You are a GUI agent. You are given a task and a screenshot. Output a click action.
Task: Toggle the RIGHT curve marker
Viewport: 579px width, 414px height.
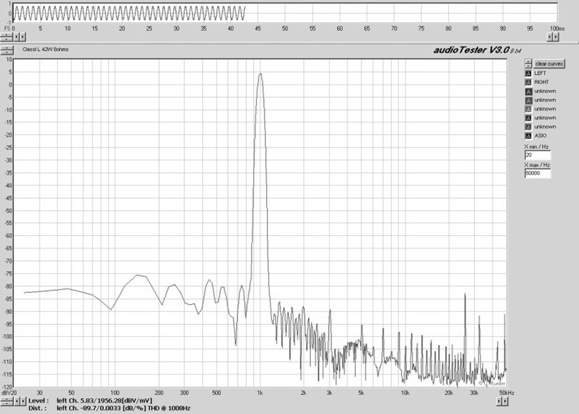click(x=528, y=82)
